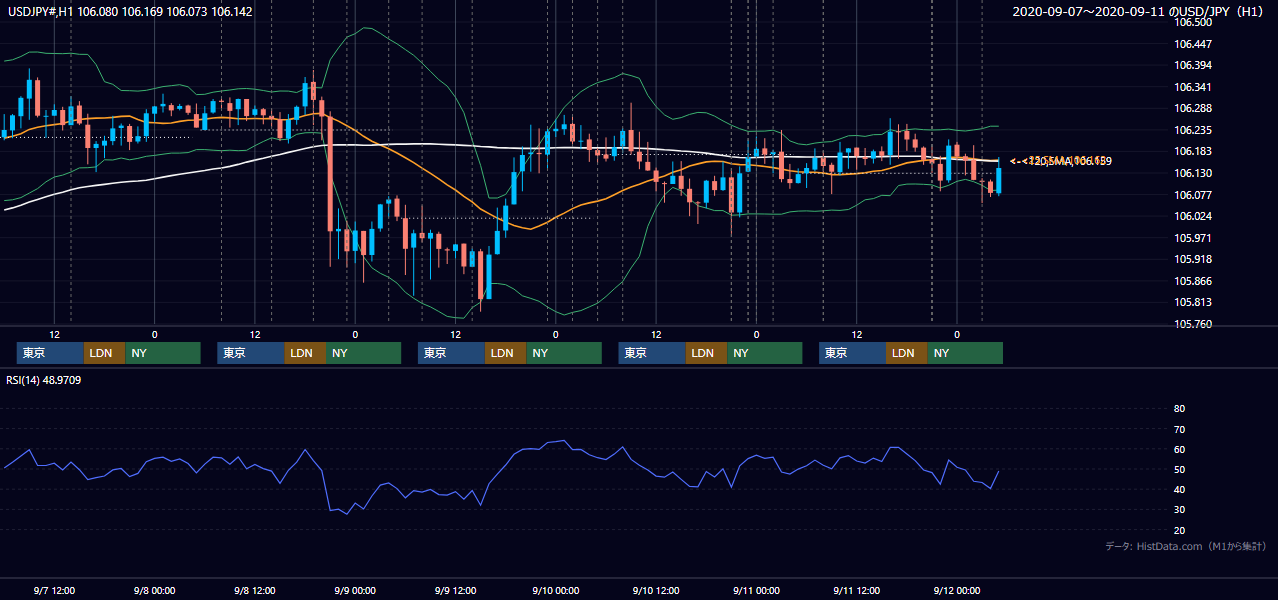Select the RSI 60 level label

tap(1179, 449)
